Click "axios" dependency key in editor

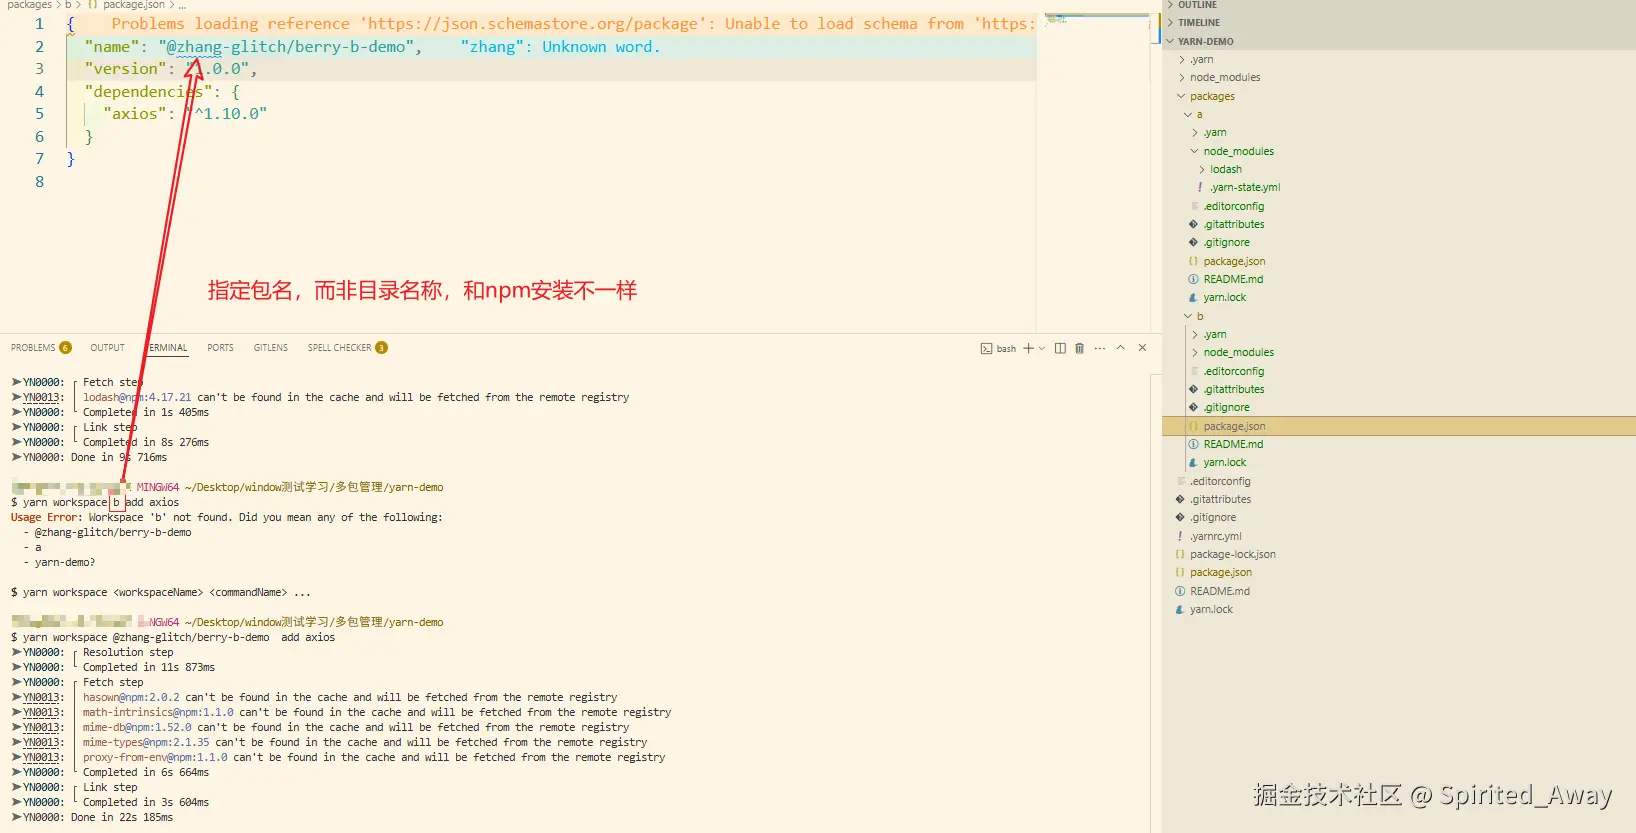[x=135, y=114]
